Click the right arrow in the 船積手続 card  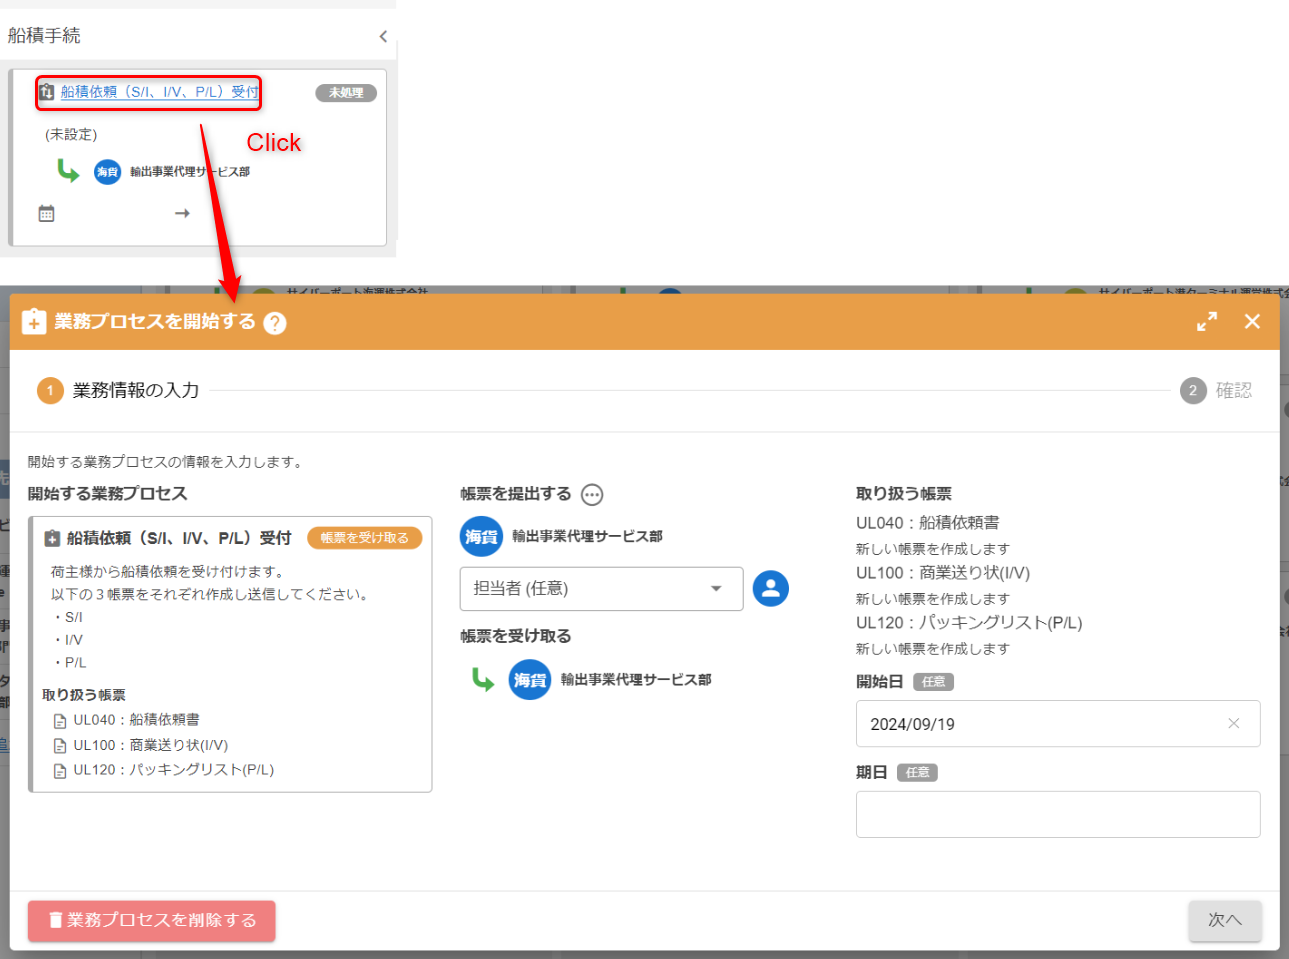coord(182,213)
